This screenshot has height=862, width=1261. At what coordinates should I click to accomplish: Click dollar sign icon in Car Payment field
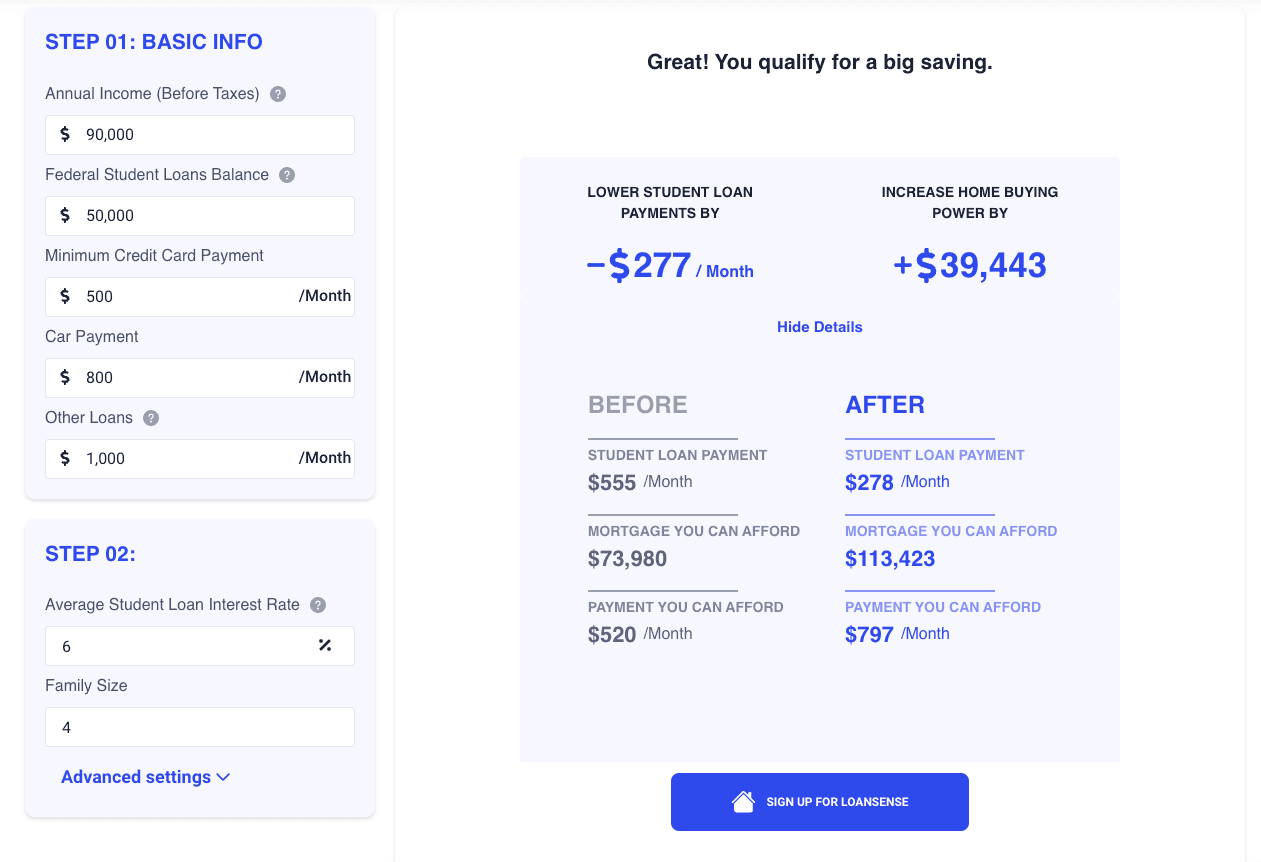(65, 377)
